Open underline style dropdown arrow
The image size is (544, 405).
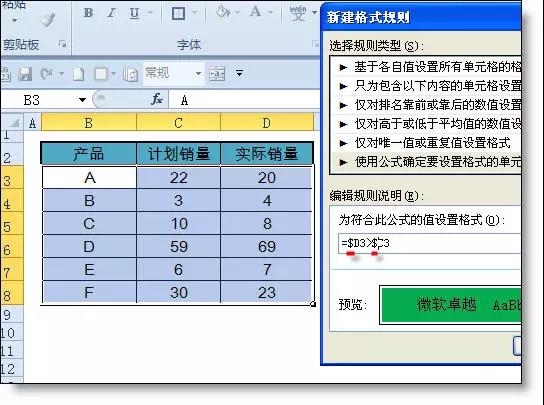pyautogui.click(x=150, y=13)
